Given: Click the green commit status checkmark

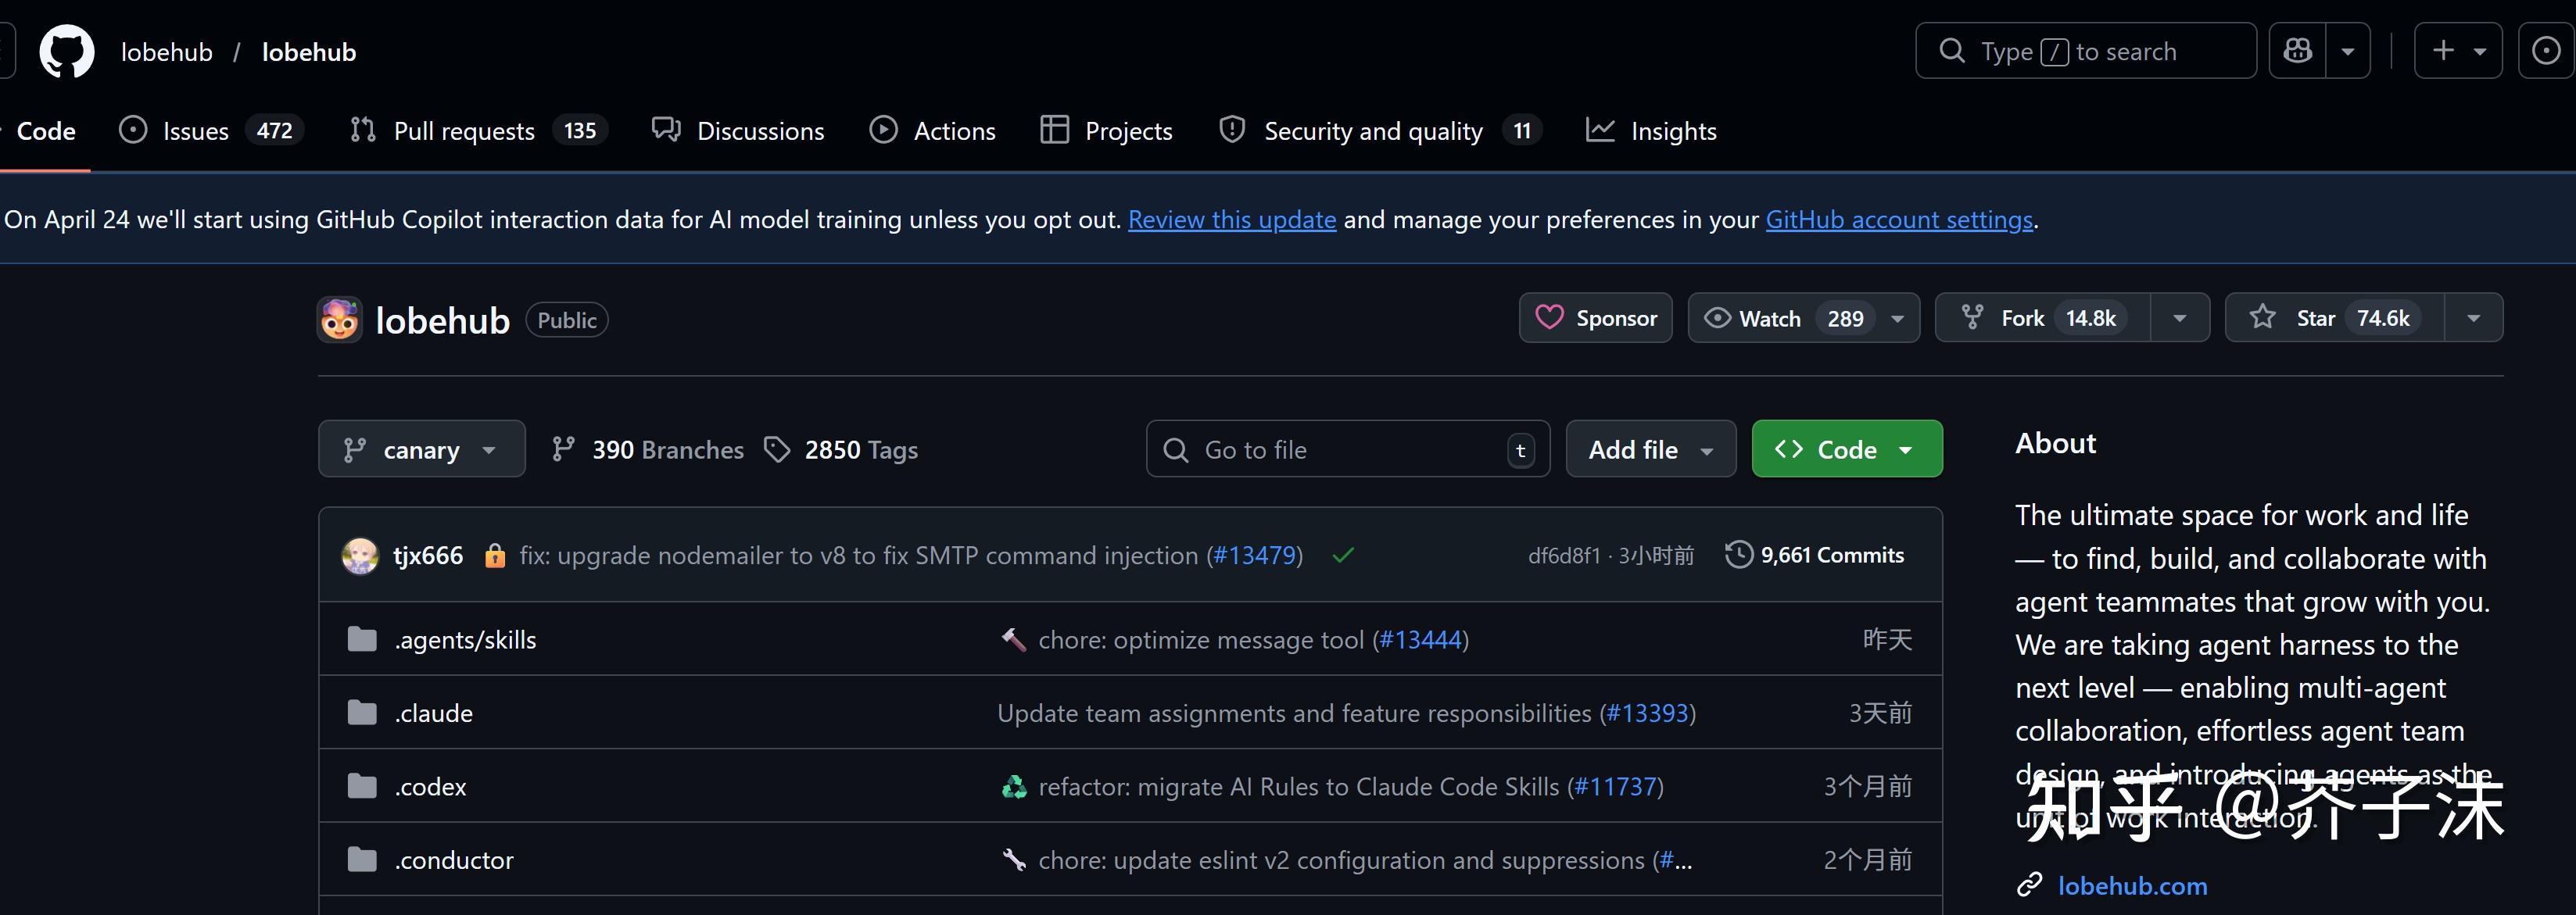Looking at the screenshot, I should click(1343, 555).
